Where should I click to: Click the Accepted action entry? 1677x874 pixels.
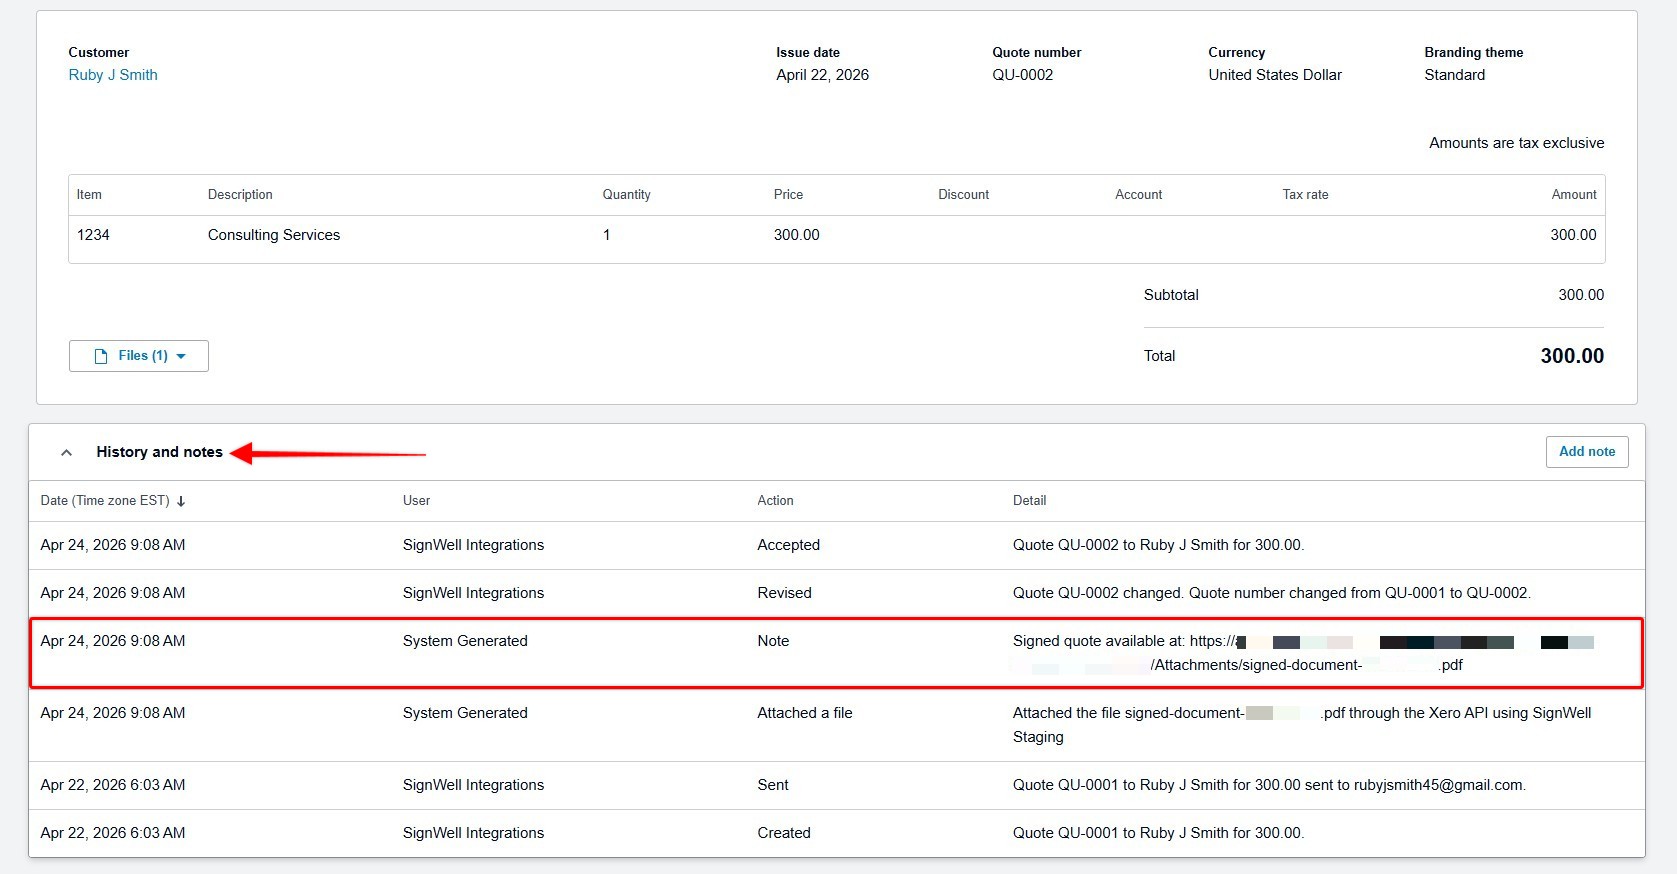coord(788,545)
